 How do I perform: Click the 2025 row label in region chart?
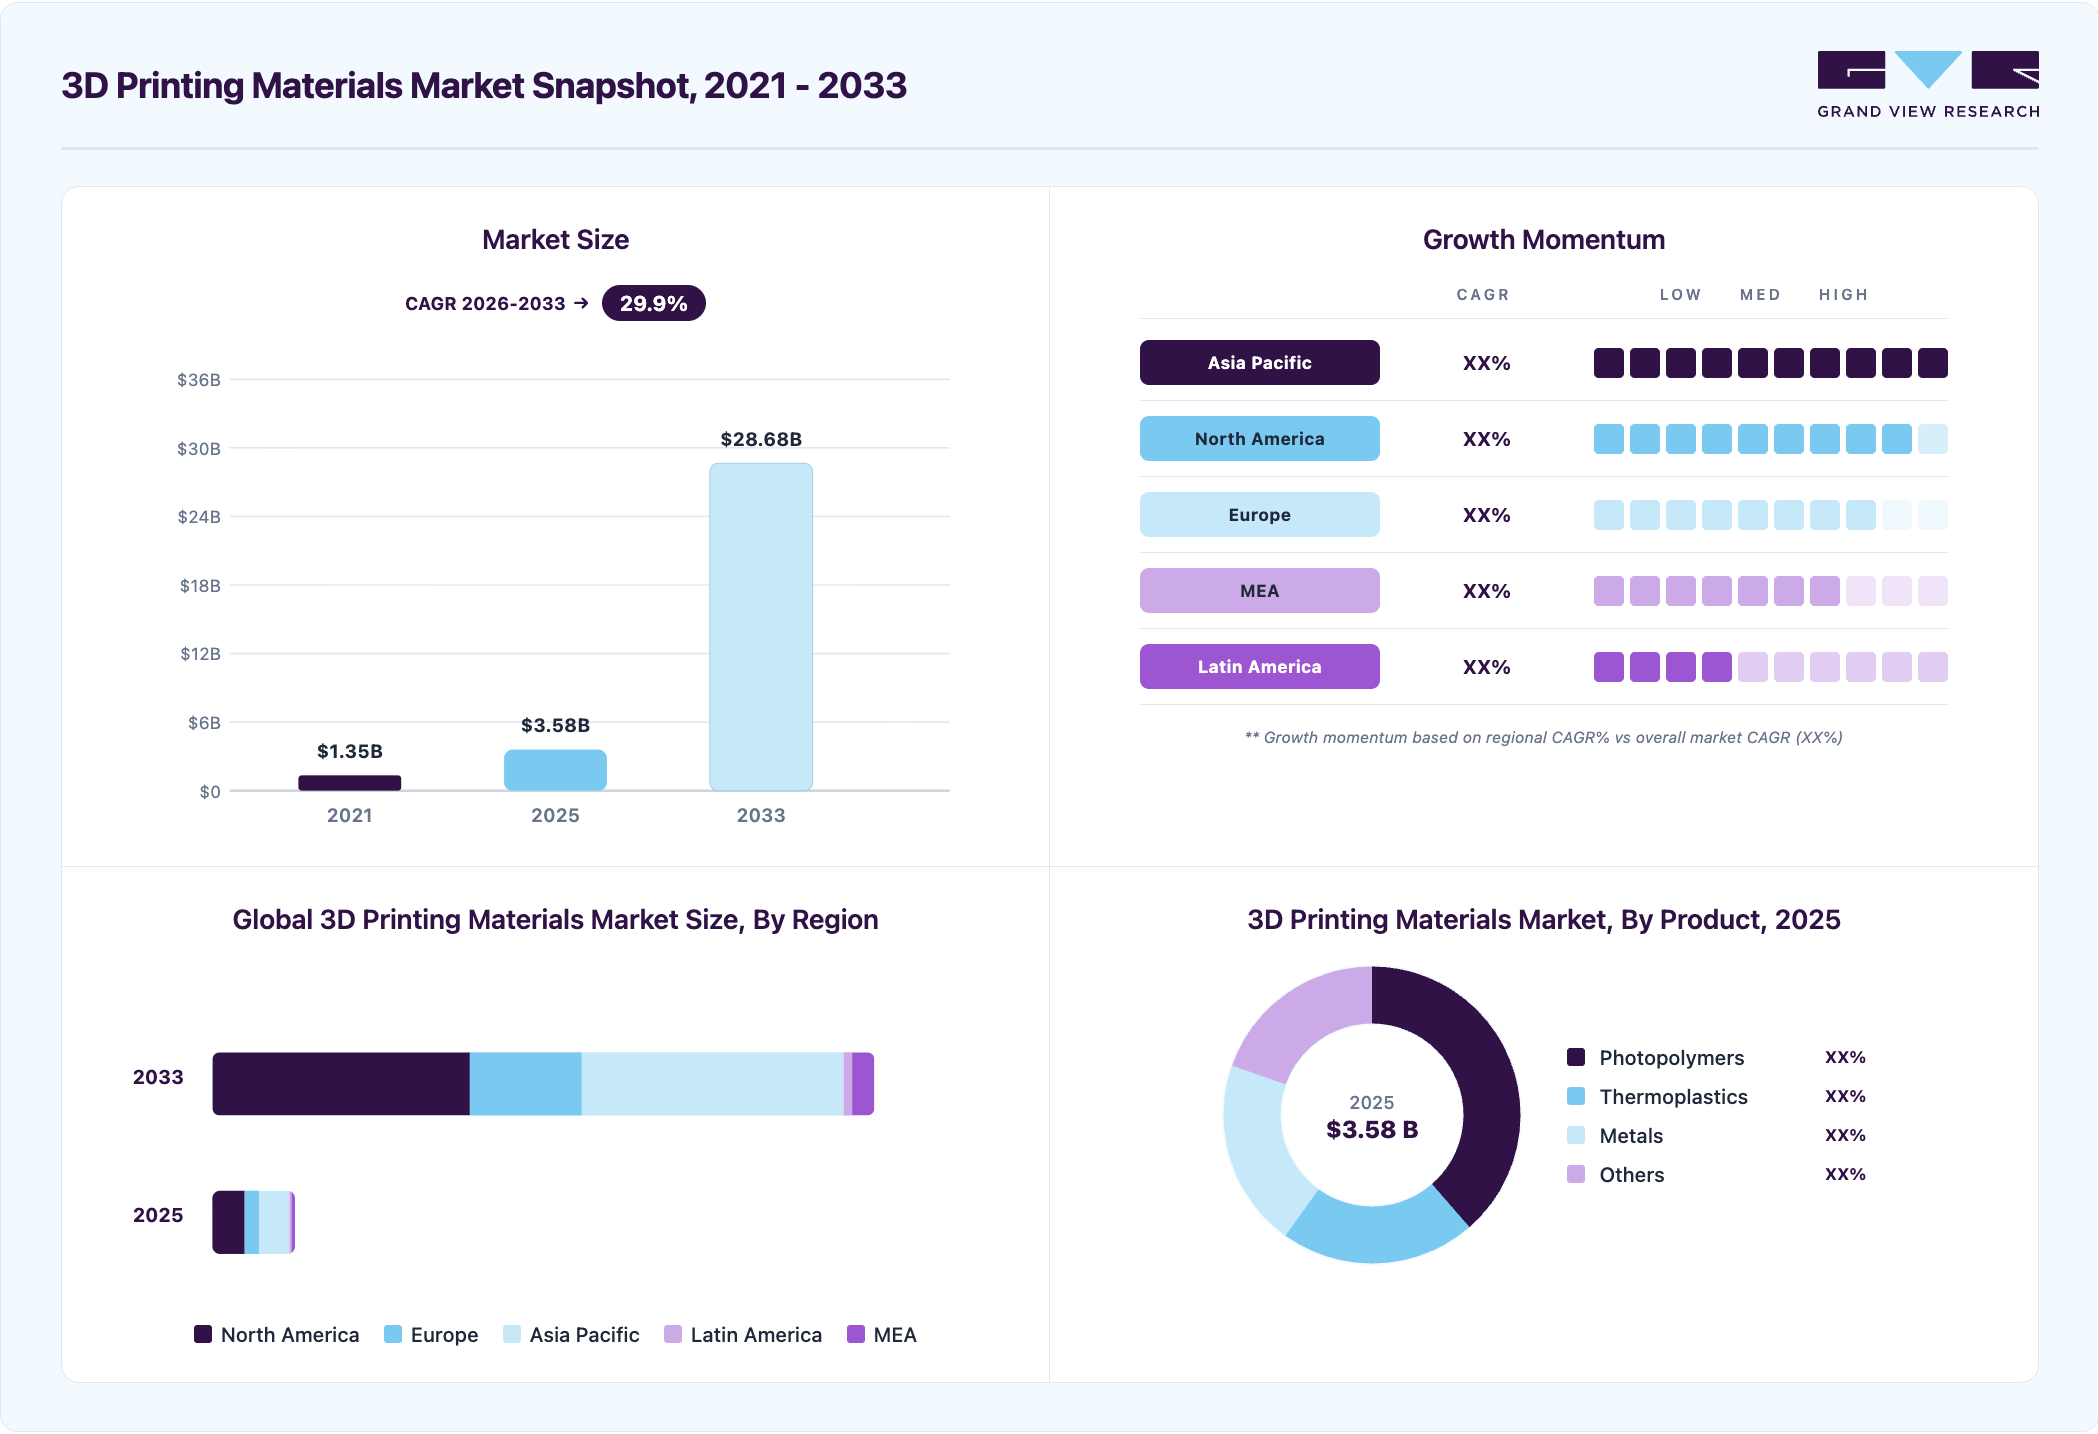[x=158, y=1215]
